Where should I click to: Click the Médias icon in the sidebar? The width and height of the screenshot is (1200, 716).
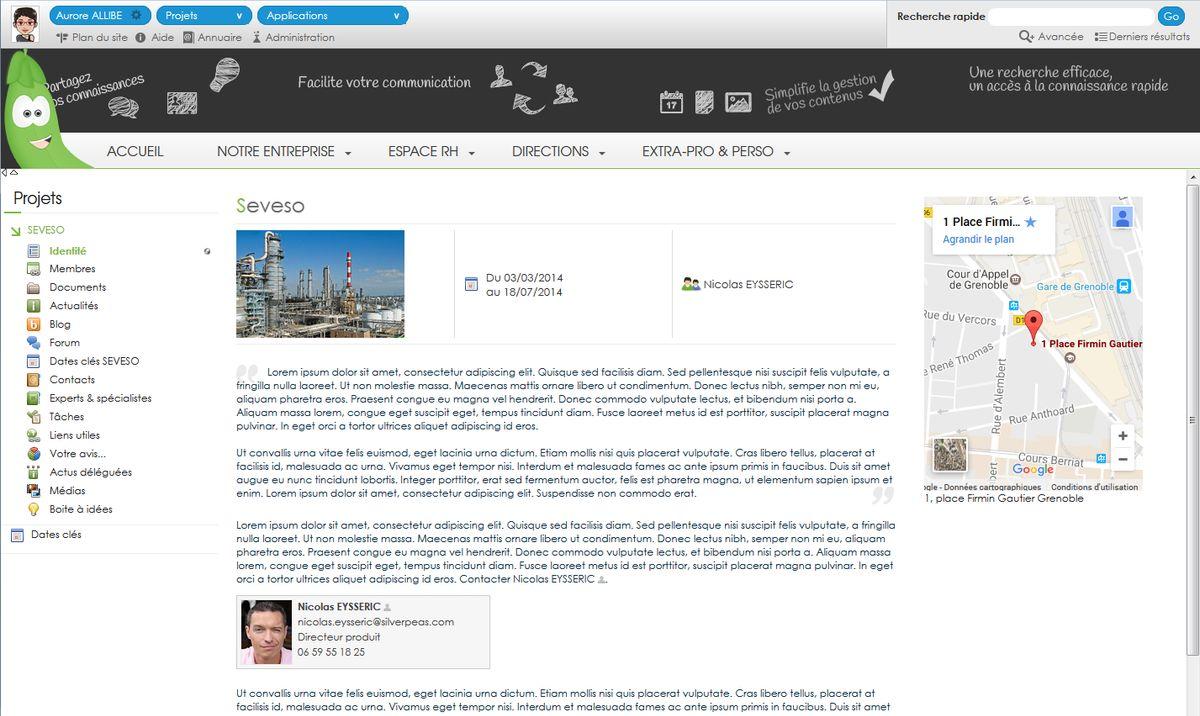click(x=33, y=491)
